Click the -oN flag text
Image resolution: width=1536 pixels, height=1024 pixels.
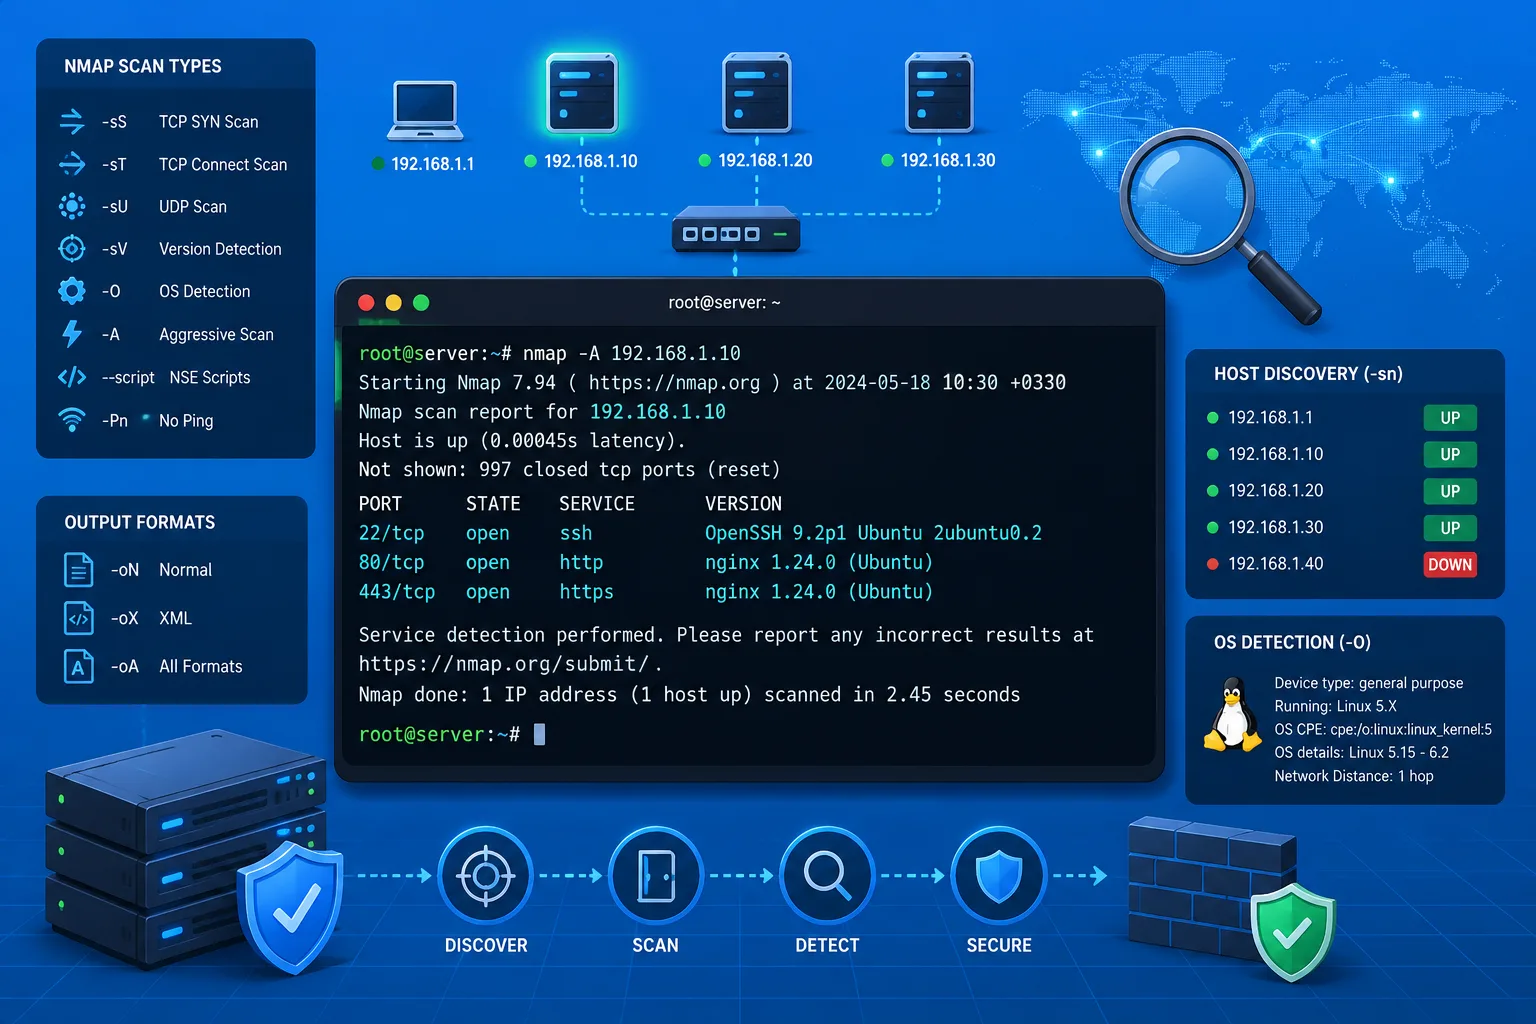124,569
